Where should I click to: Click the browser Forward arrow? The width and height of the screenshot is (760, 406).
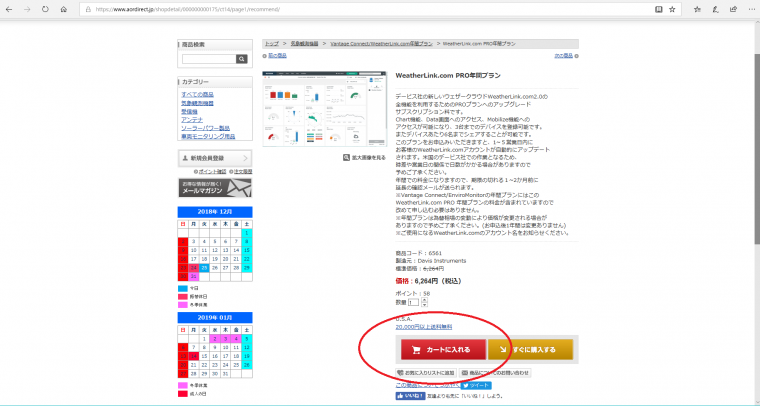27,9
